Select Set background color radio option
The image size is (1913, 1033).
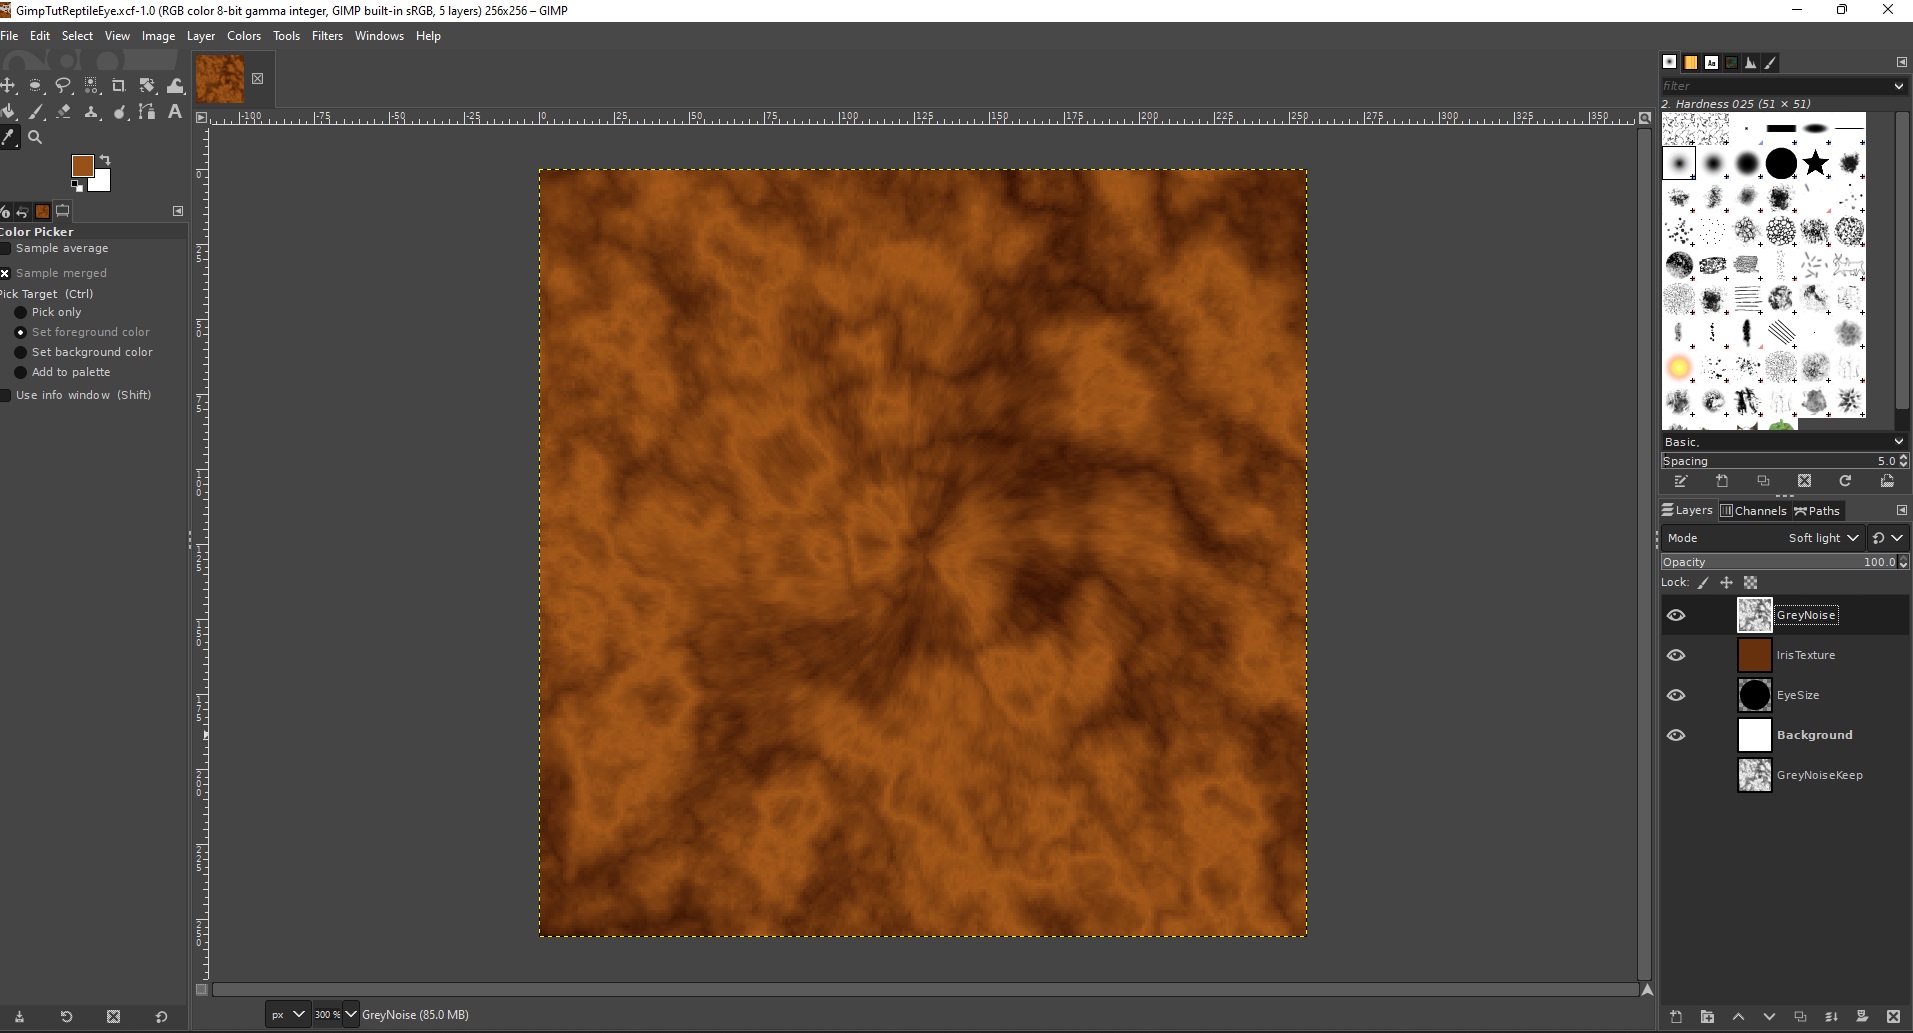click(x=20, y=352)
